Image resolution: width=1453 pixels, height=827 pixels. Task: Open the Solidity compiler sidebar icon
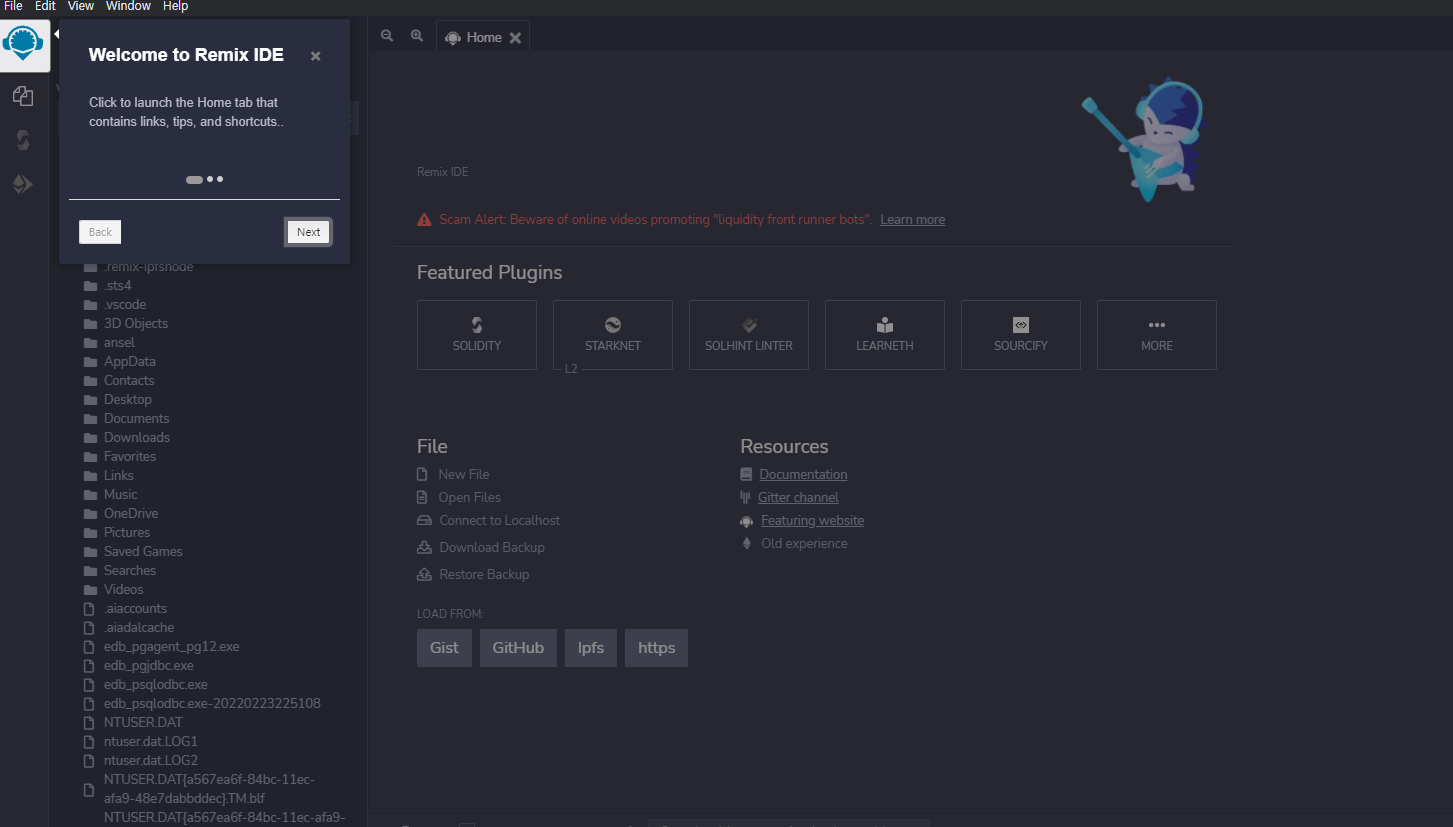[x=22, y=140]
